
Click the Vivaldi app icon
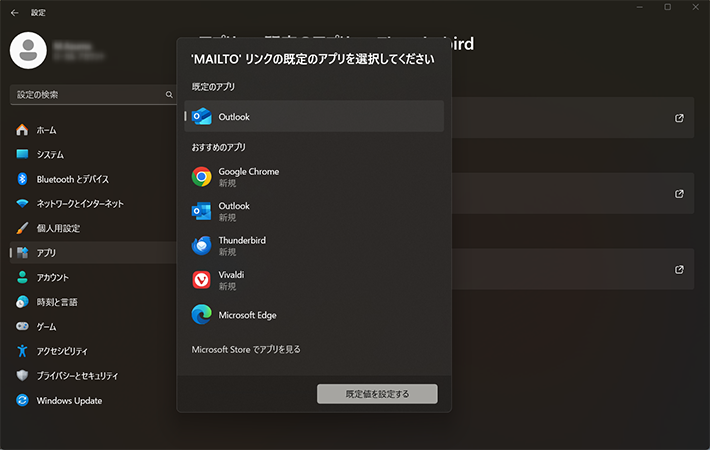pos(201,280)
